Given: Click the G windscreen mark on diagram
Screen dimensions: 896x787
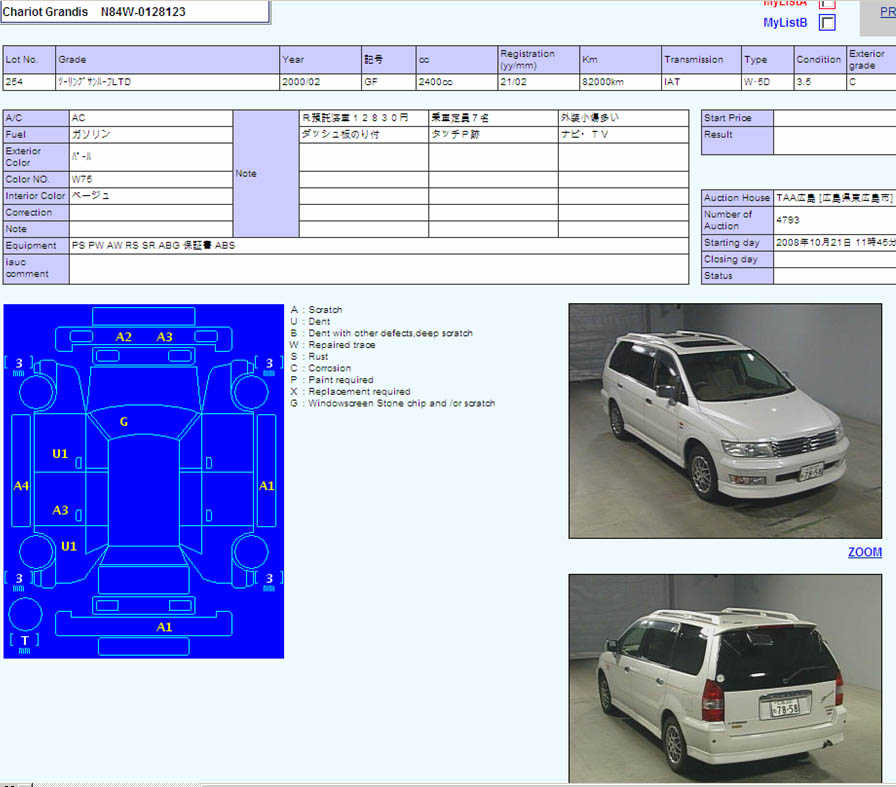Looking at the screenshot, I should [124, 422].
